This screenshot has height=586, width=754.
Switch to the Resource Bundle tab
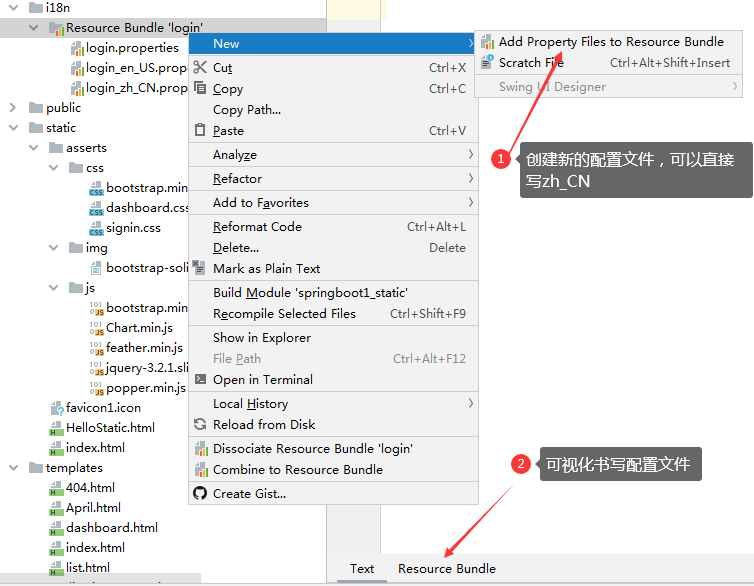[446, 569]
